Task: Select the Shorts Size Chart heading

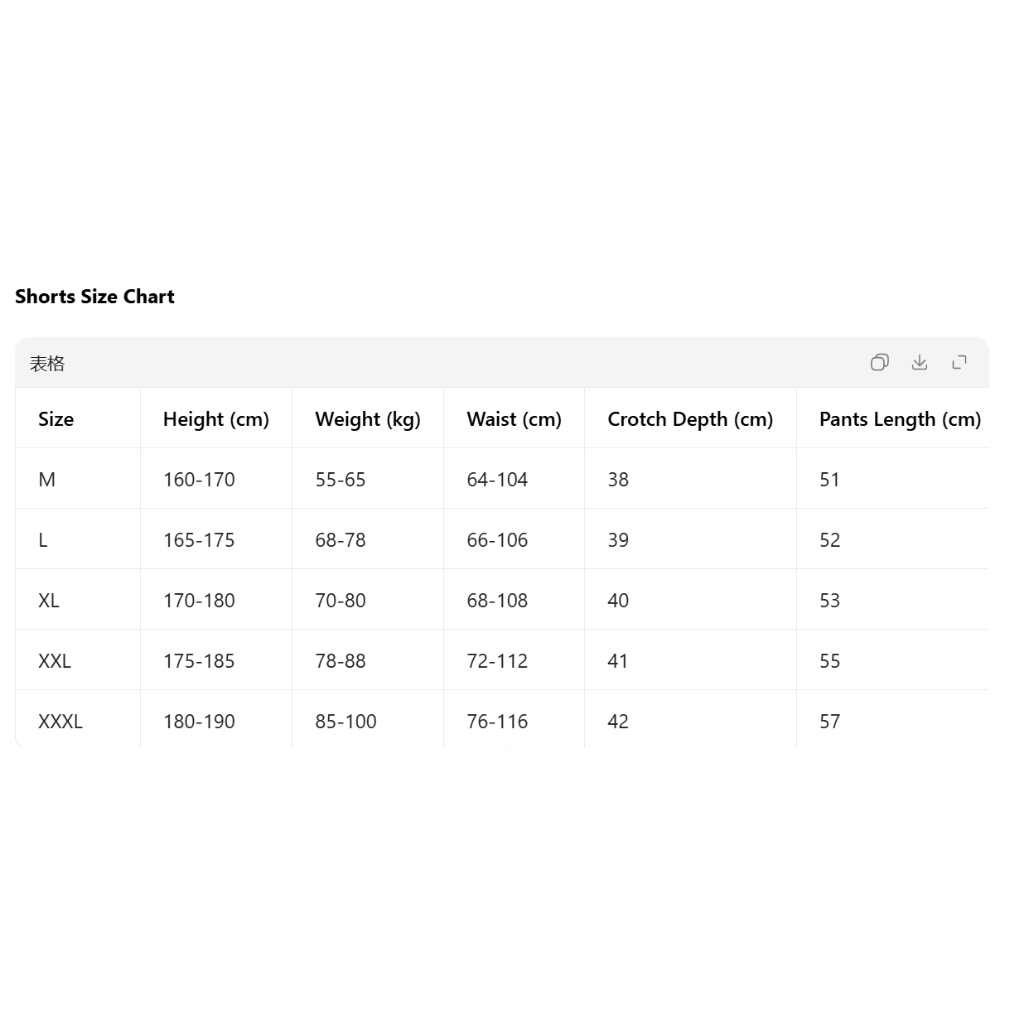Action: click(95, 296)
